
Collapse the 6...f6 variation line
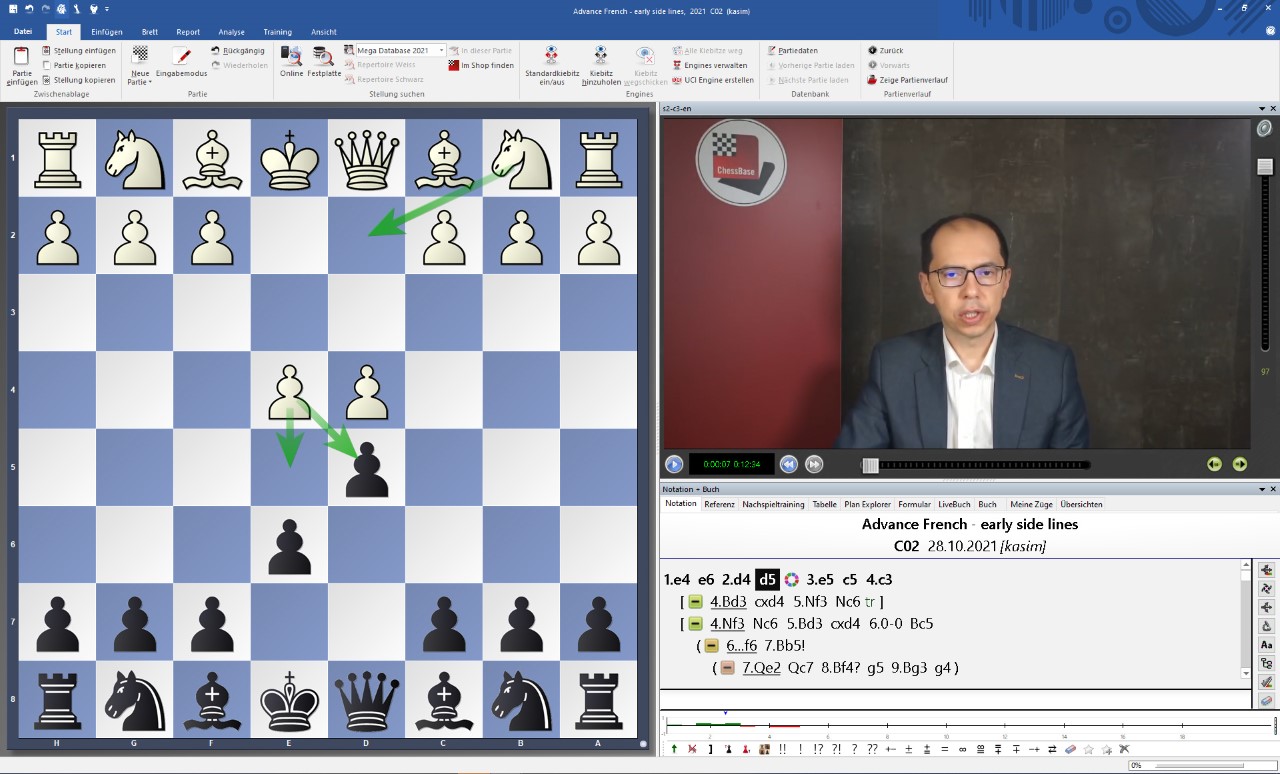tap(711, 646)
